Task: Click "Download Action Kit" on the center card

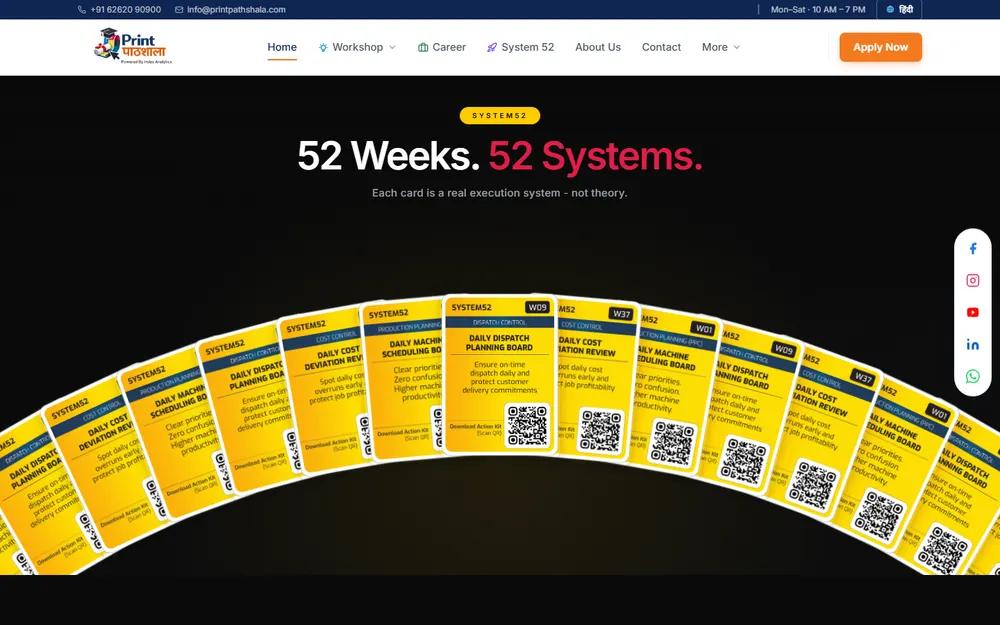Action: click(476, 426)
